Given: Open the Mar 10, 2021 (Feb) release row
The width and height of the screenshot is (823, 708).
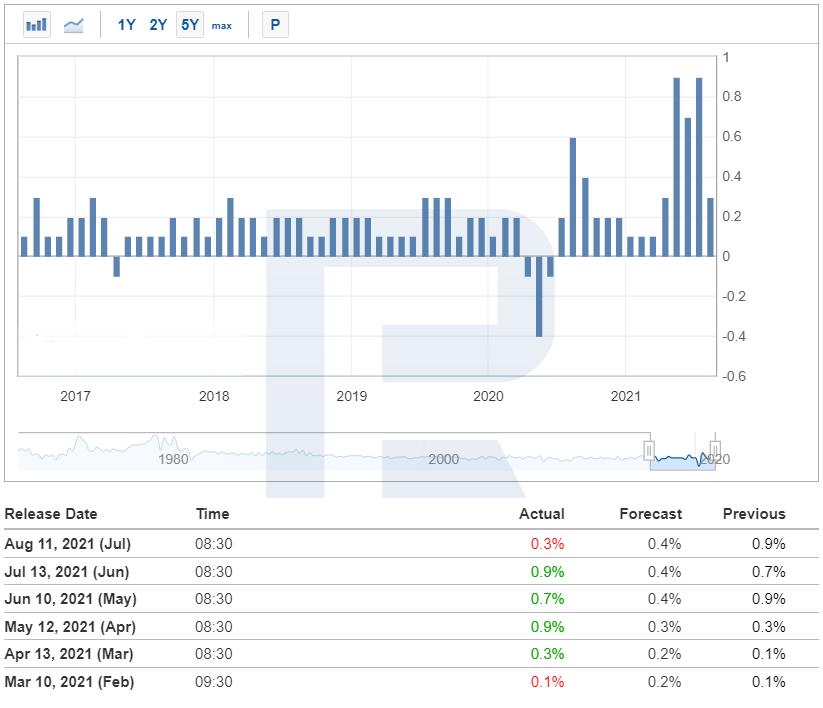Looking at the screenshot, I should pyautogui.click(x=412, y=682).
